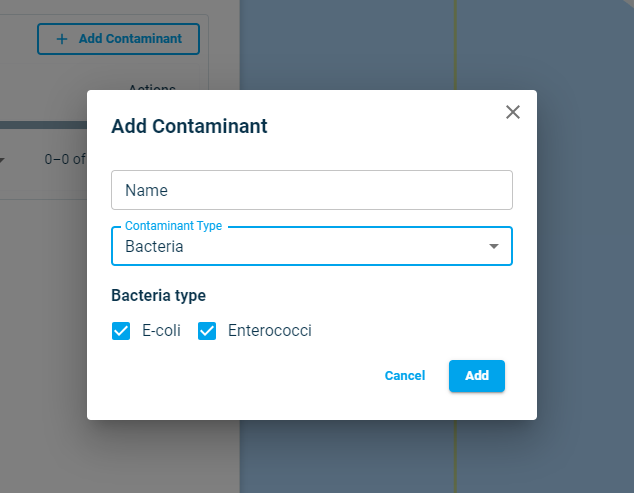Toggle the Enterococci checkbox
The height and width of the screenshot is (493, 634).
pos(207,331)
